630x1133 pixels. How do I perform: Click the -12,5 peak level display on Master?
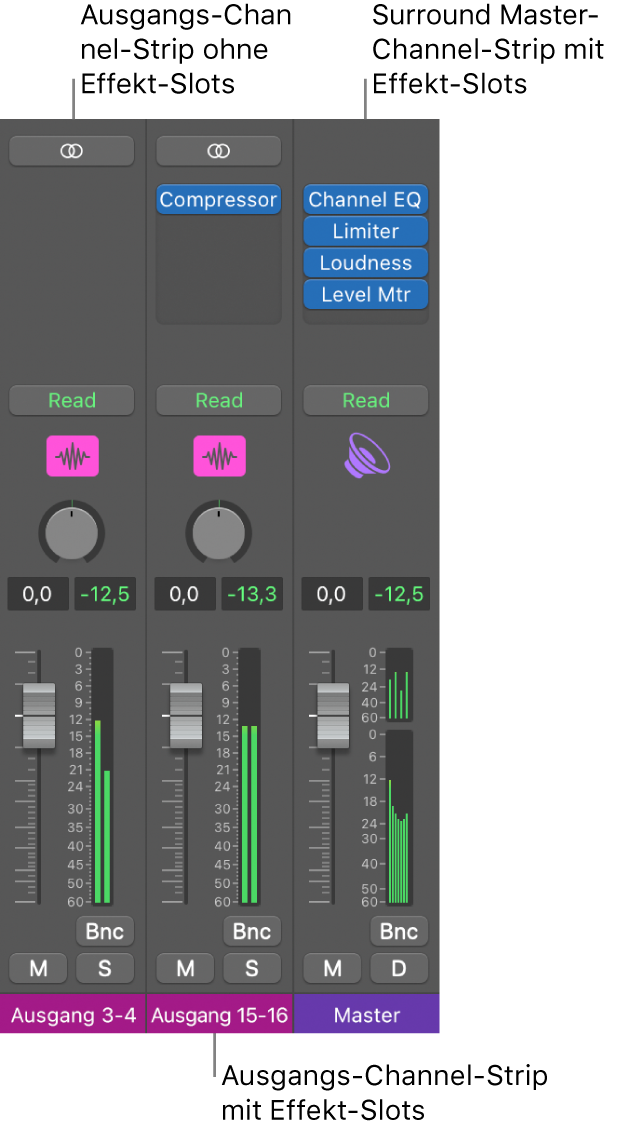(399, 595)
